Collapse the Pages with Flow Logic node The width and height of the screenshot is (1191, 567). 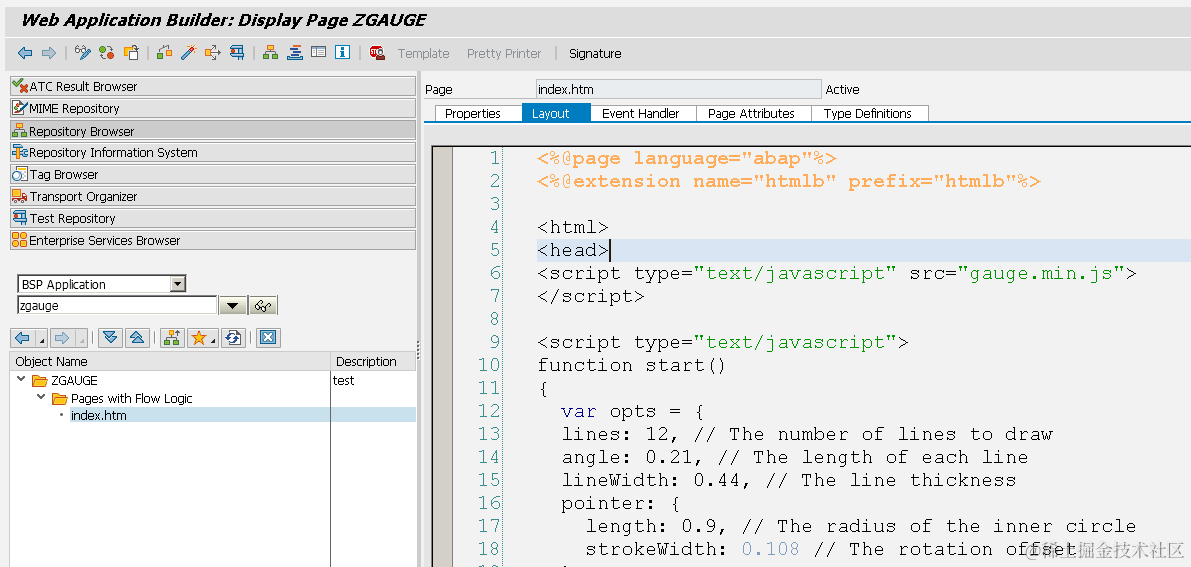tap(40, 397)
